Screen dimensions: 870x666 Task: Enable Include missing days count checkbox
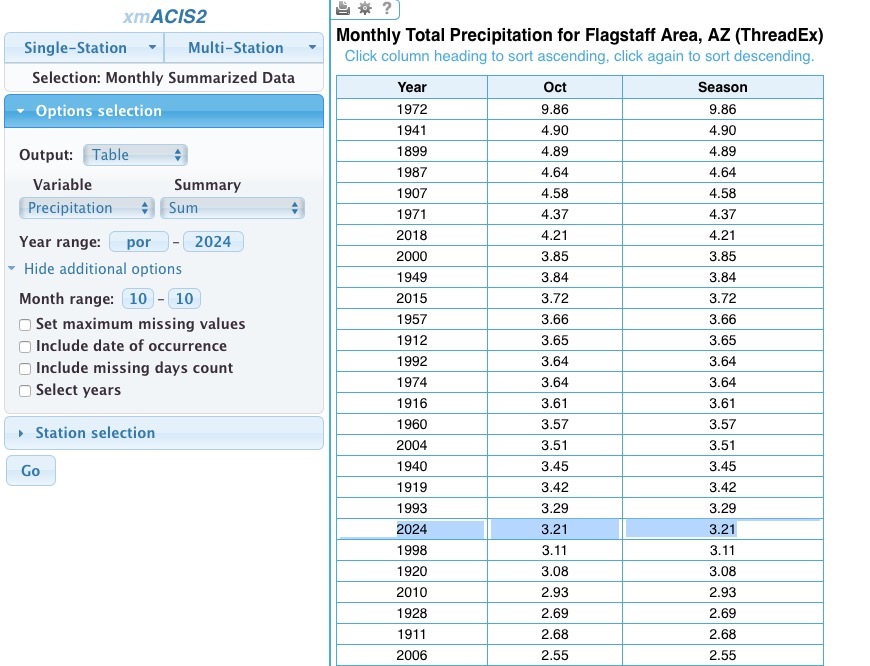point(25,369)
